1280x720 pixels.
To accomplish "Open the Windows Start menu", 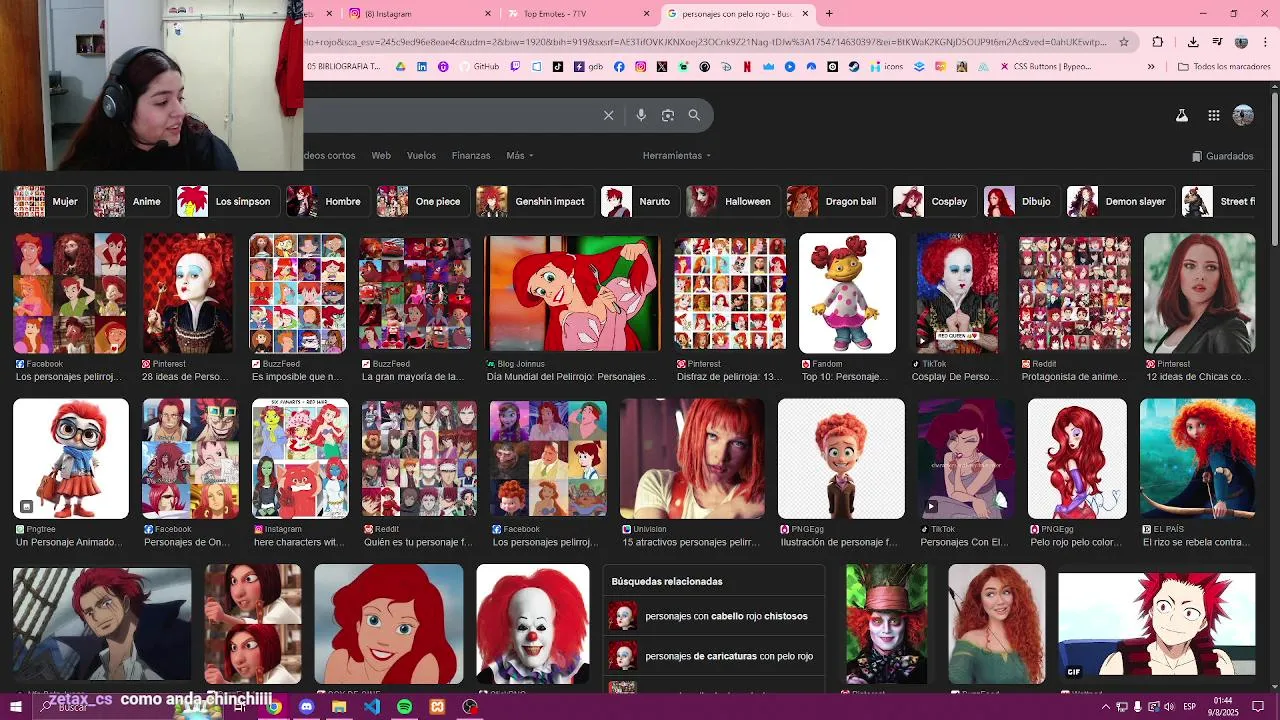I will 16,707.
